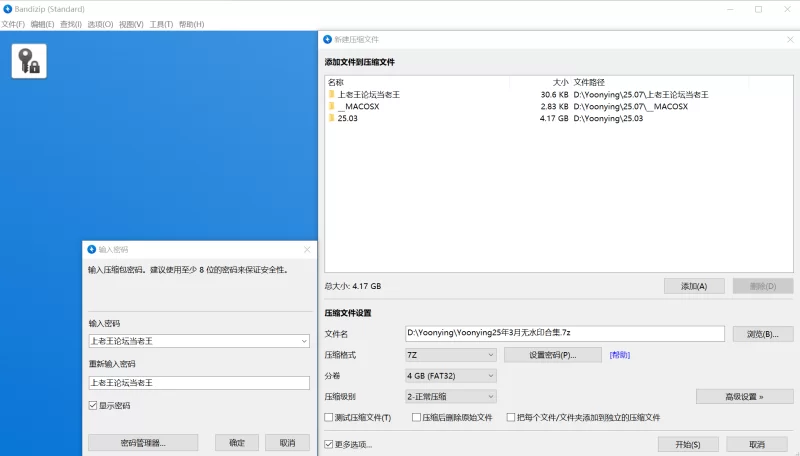
Task: Cancel the 新建压缩文件 dialog
Action: (x=757, y=444)
